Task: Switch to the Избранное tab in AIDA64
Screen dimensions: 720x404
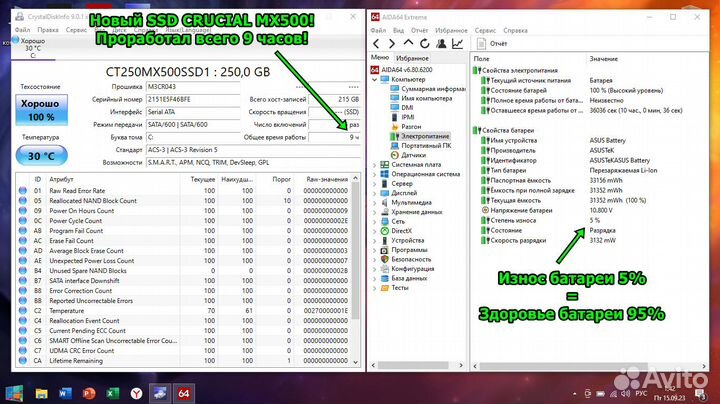Action: pyautogui.click(x=412, y=58)
